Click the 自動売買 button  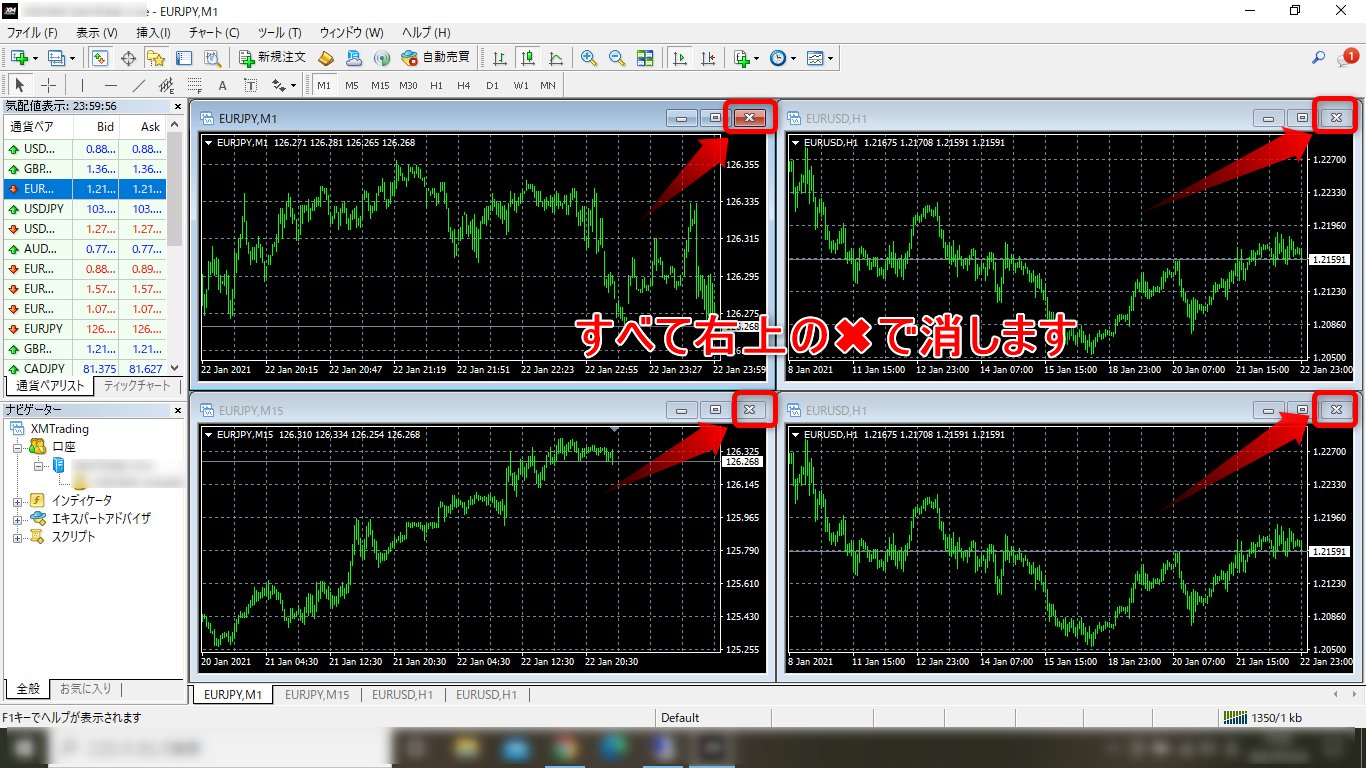tap(435, 58)
